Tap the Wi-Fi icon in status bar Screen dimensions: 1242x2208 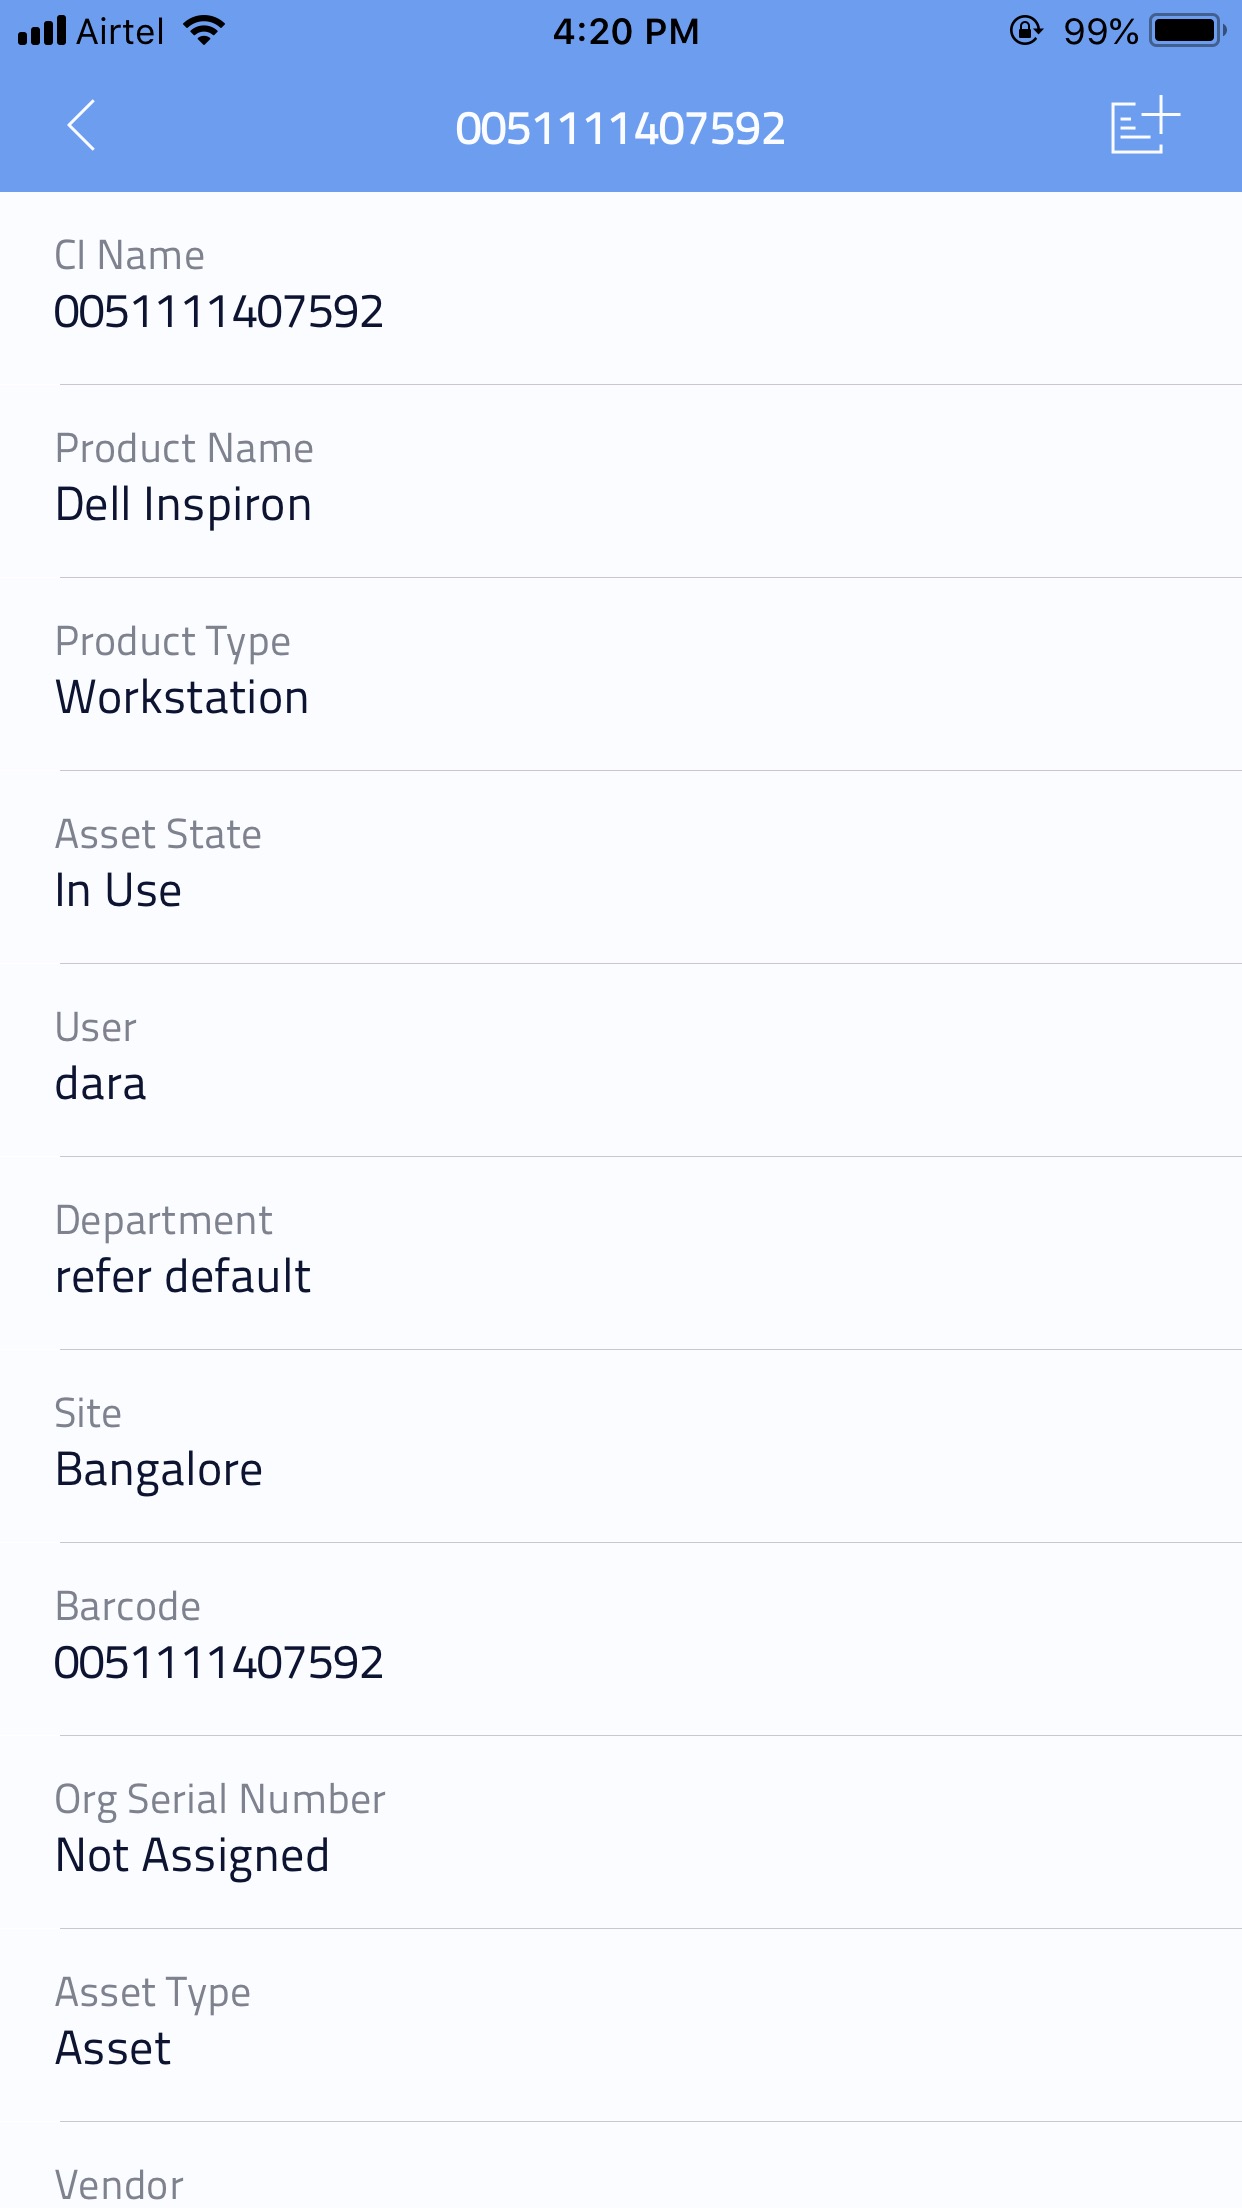(x=204, y=31)
